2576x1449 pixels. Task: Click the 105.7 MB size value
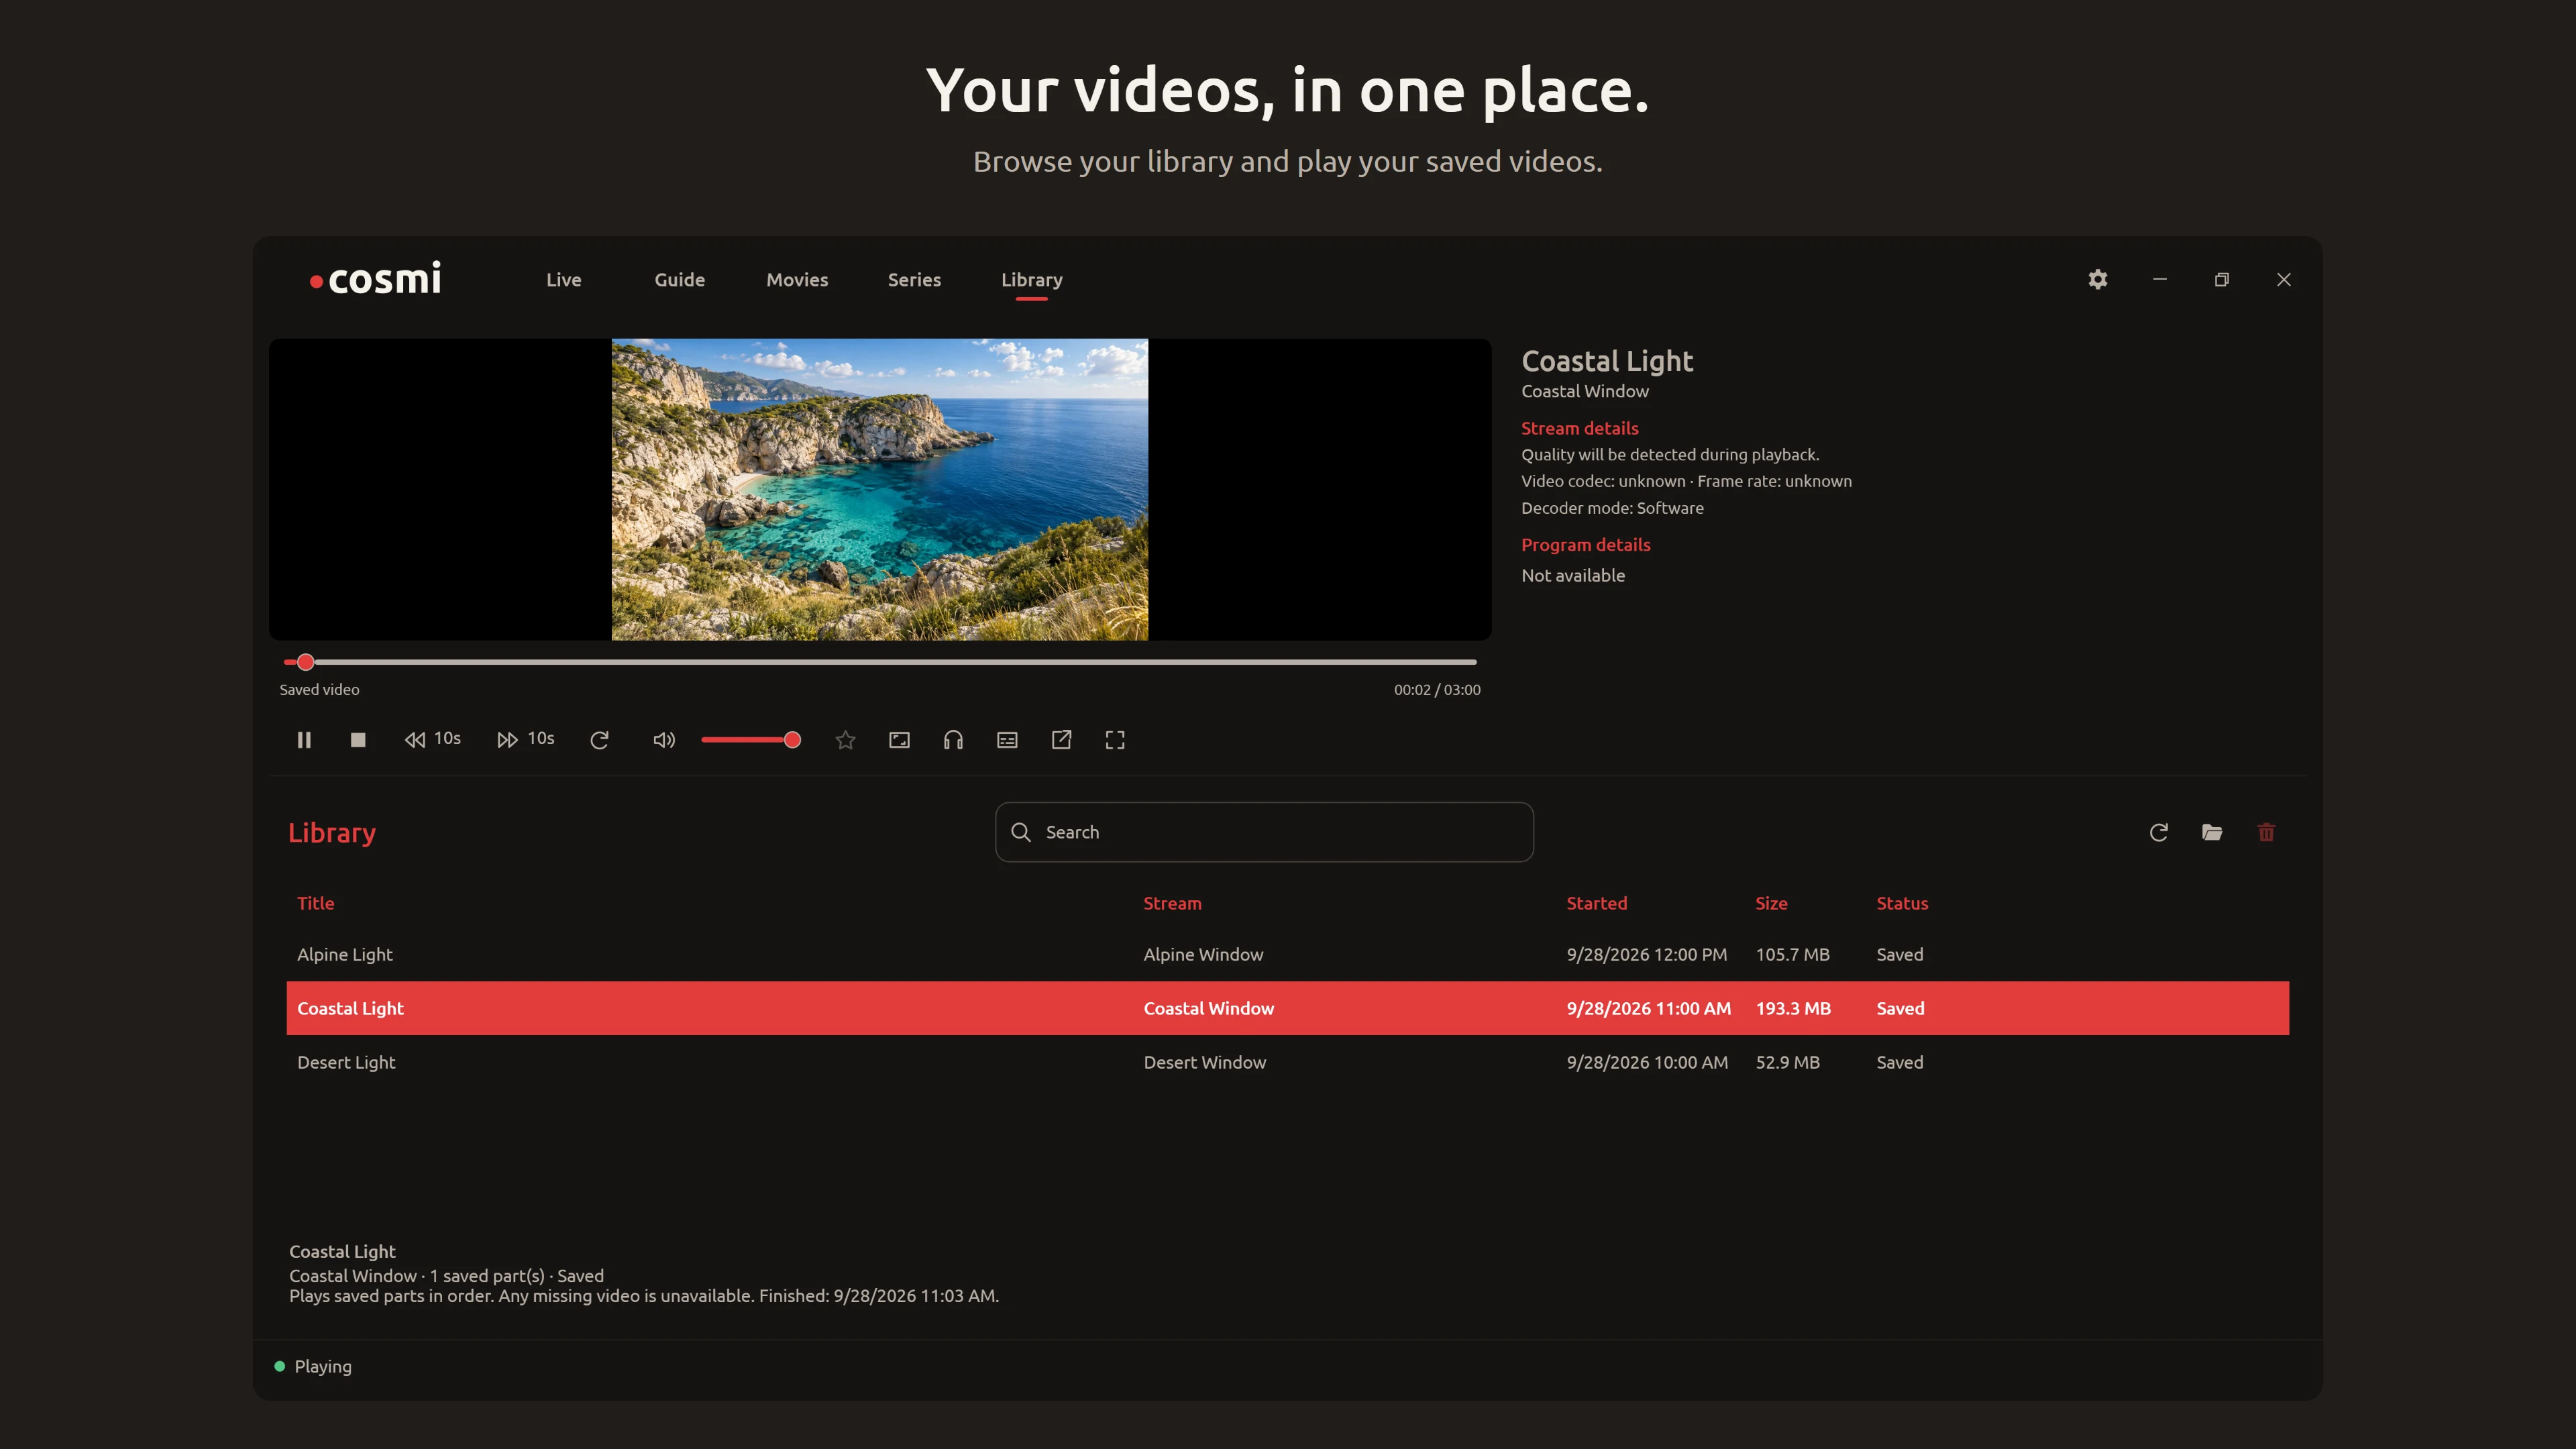(1792, 954)
